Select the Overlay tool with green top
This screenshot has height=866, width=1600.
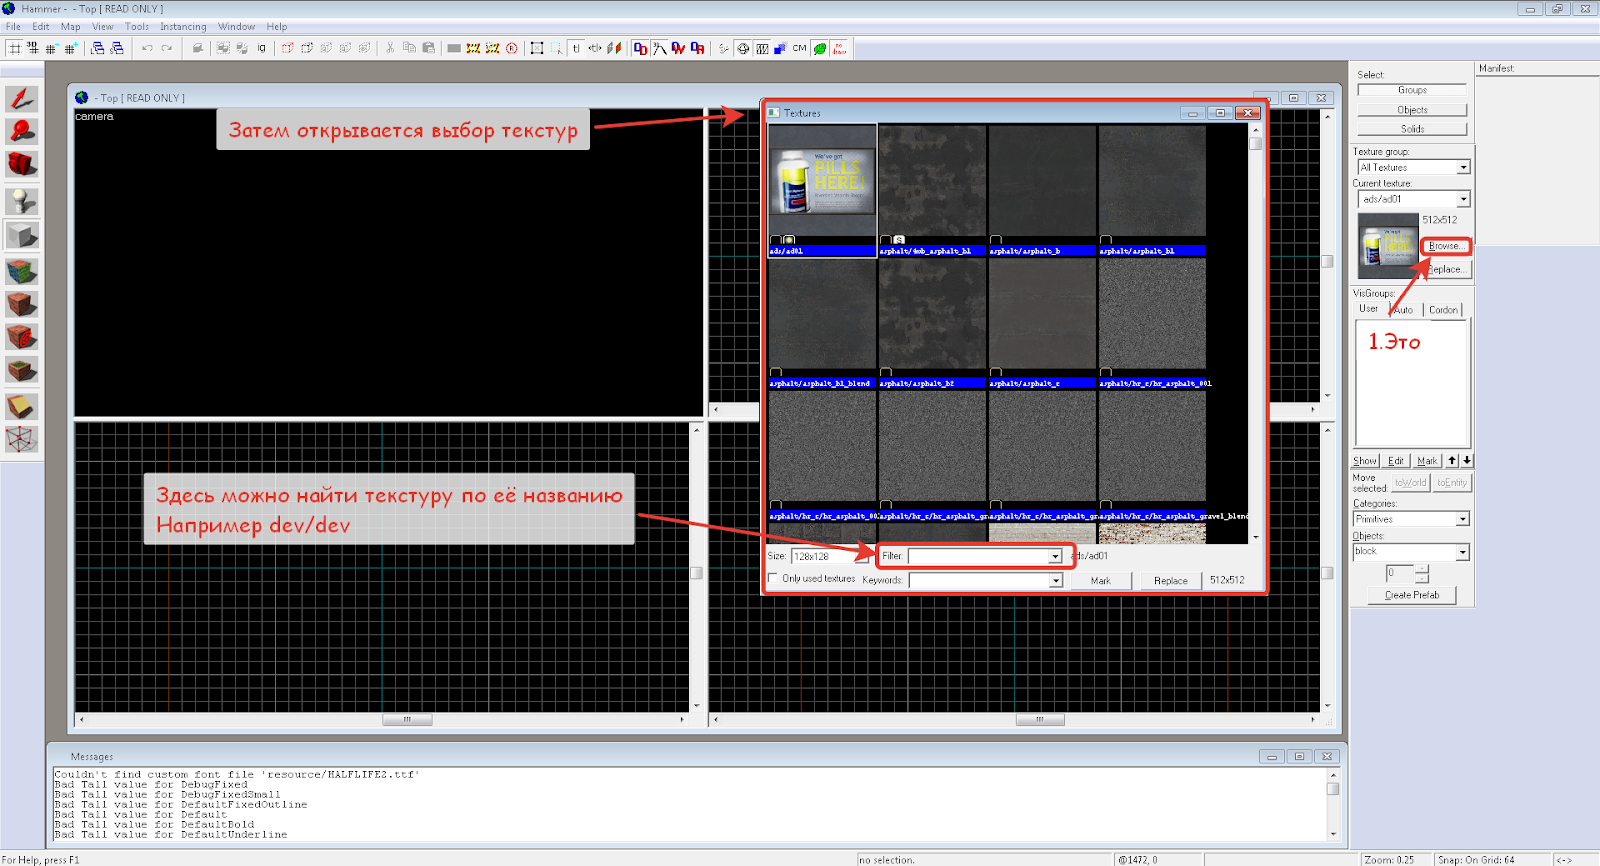click(22, 370)
